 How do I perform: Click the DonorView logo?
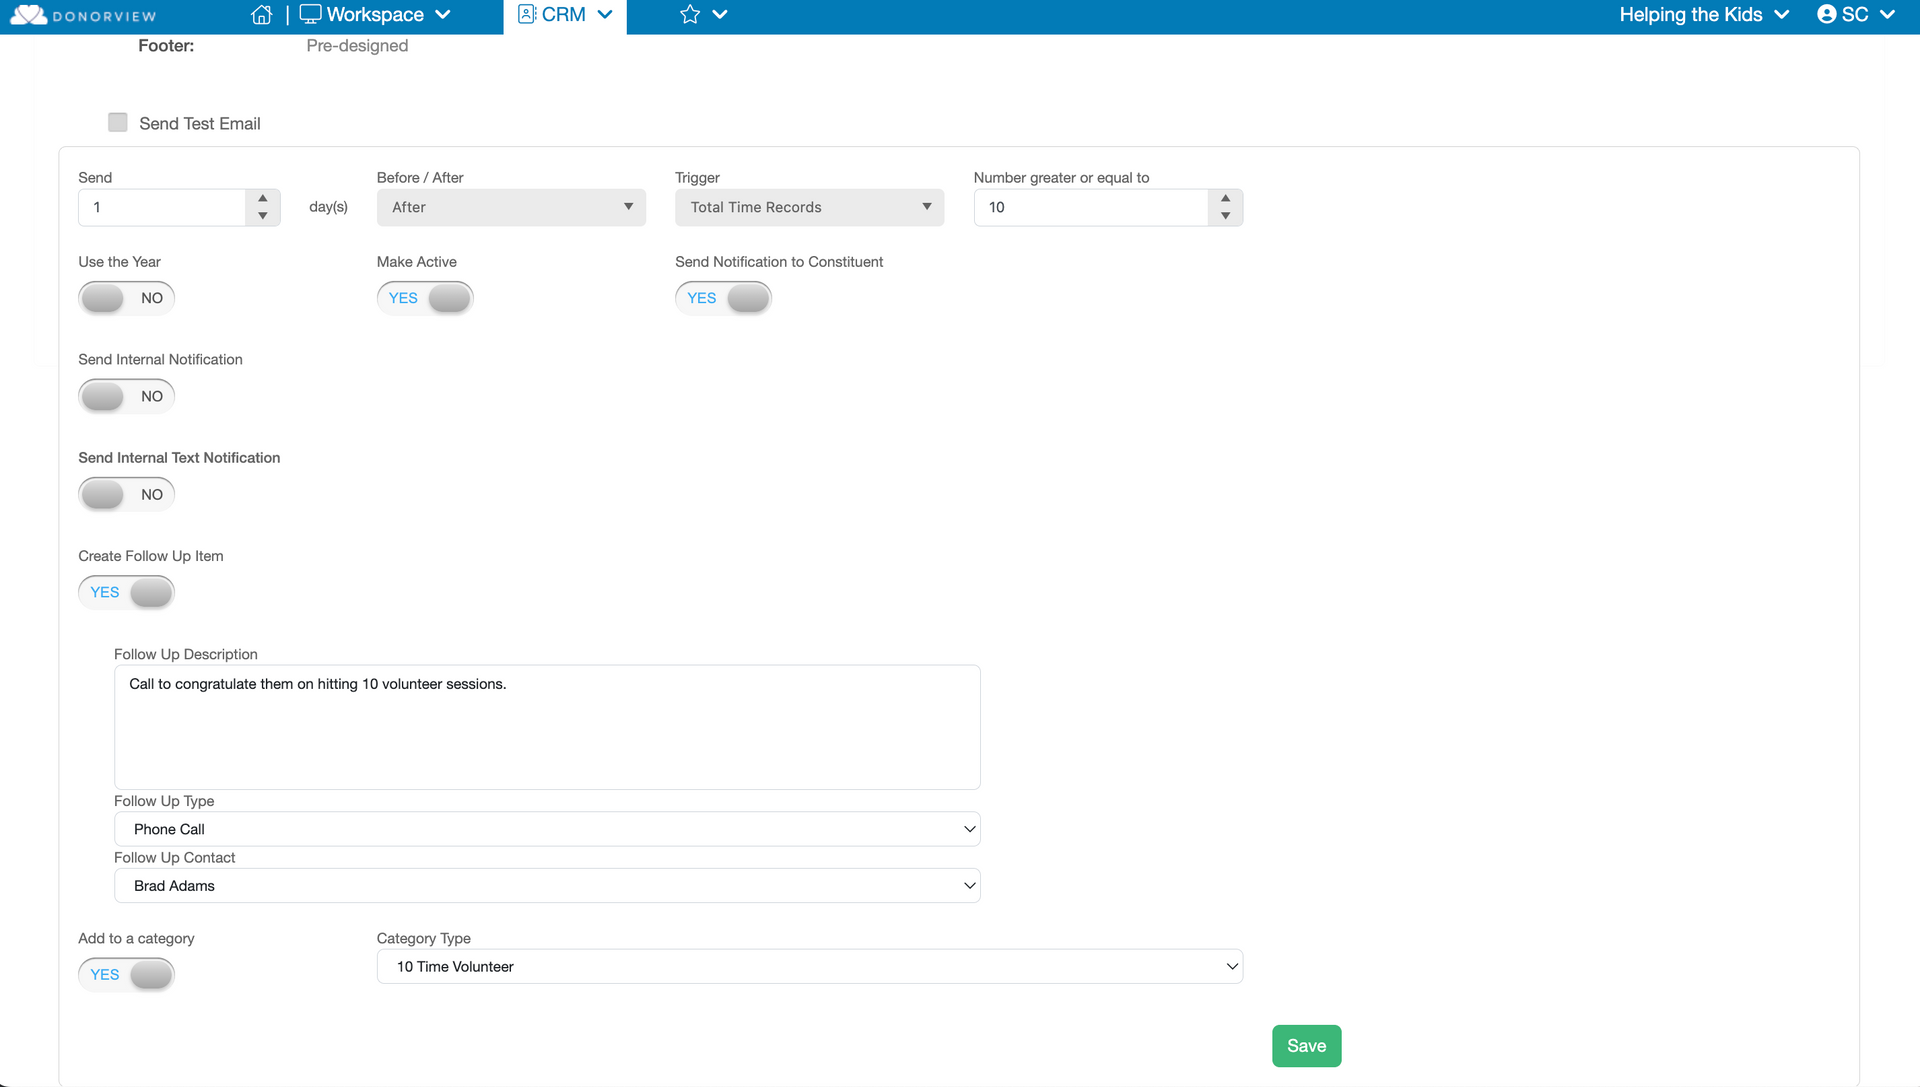(83, 15)
